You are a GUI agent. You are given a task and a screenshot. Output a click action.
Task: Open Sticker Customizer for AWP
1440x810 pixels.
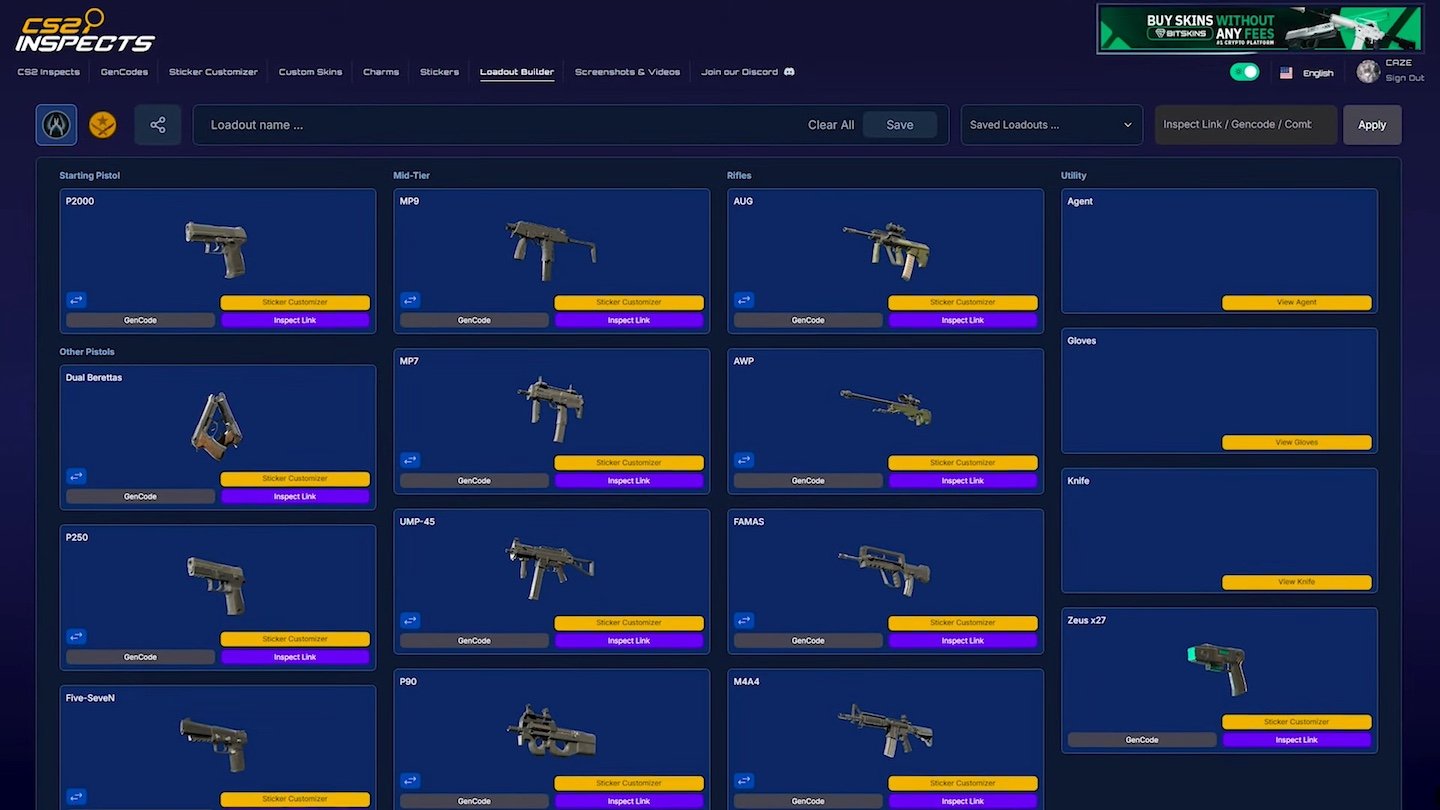tap(962, 463)
